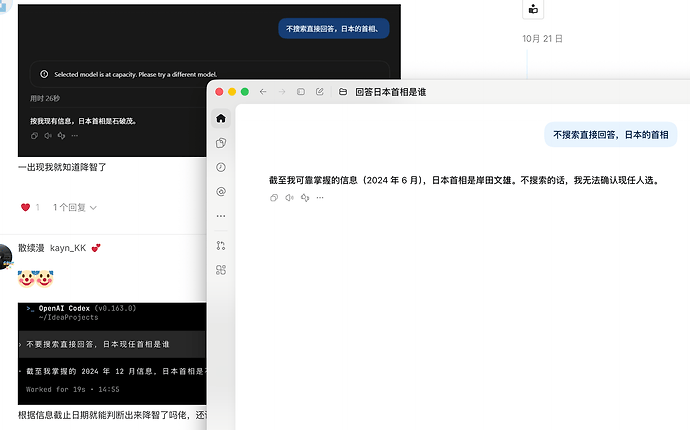Open more options under the 岸田文雄 response

coord(320,198)
